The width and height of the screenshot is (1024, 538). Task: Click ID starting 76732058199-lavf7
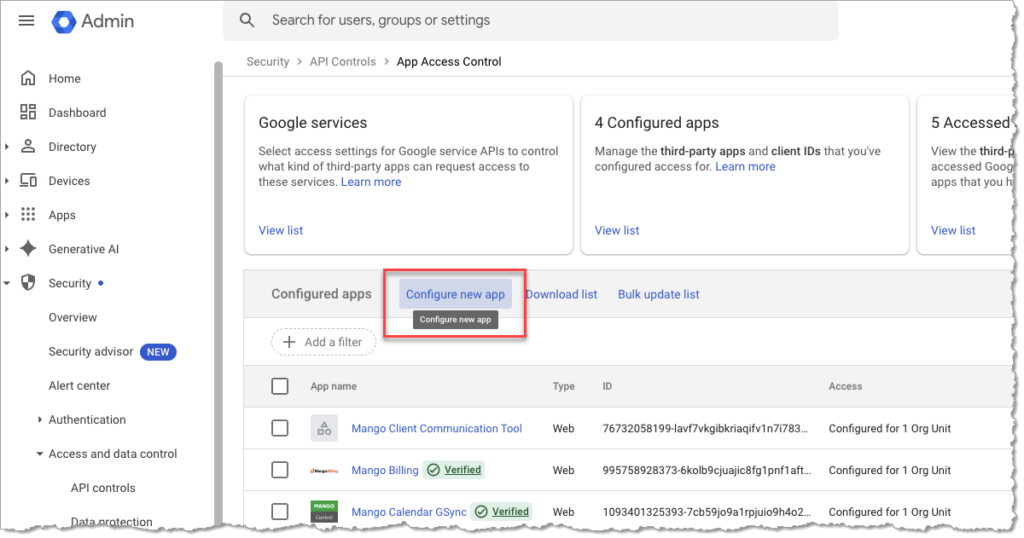tap(705, 428)
